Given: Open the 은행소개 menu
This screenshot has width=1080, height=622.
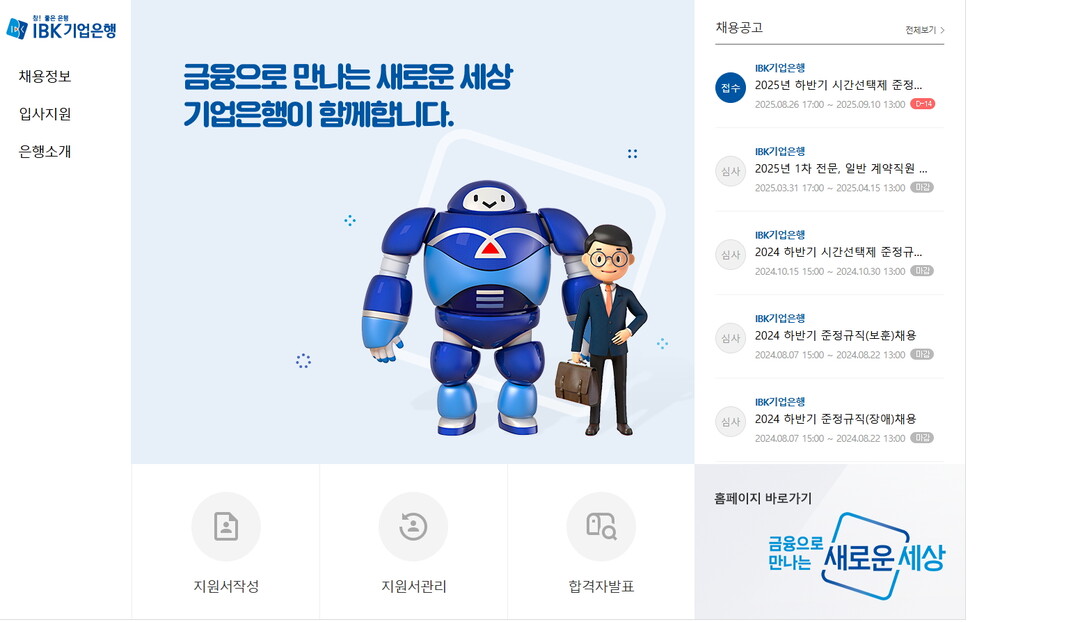Looking at the screenshot, I should coord(45,152).
